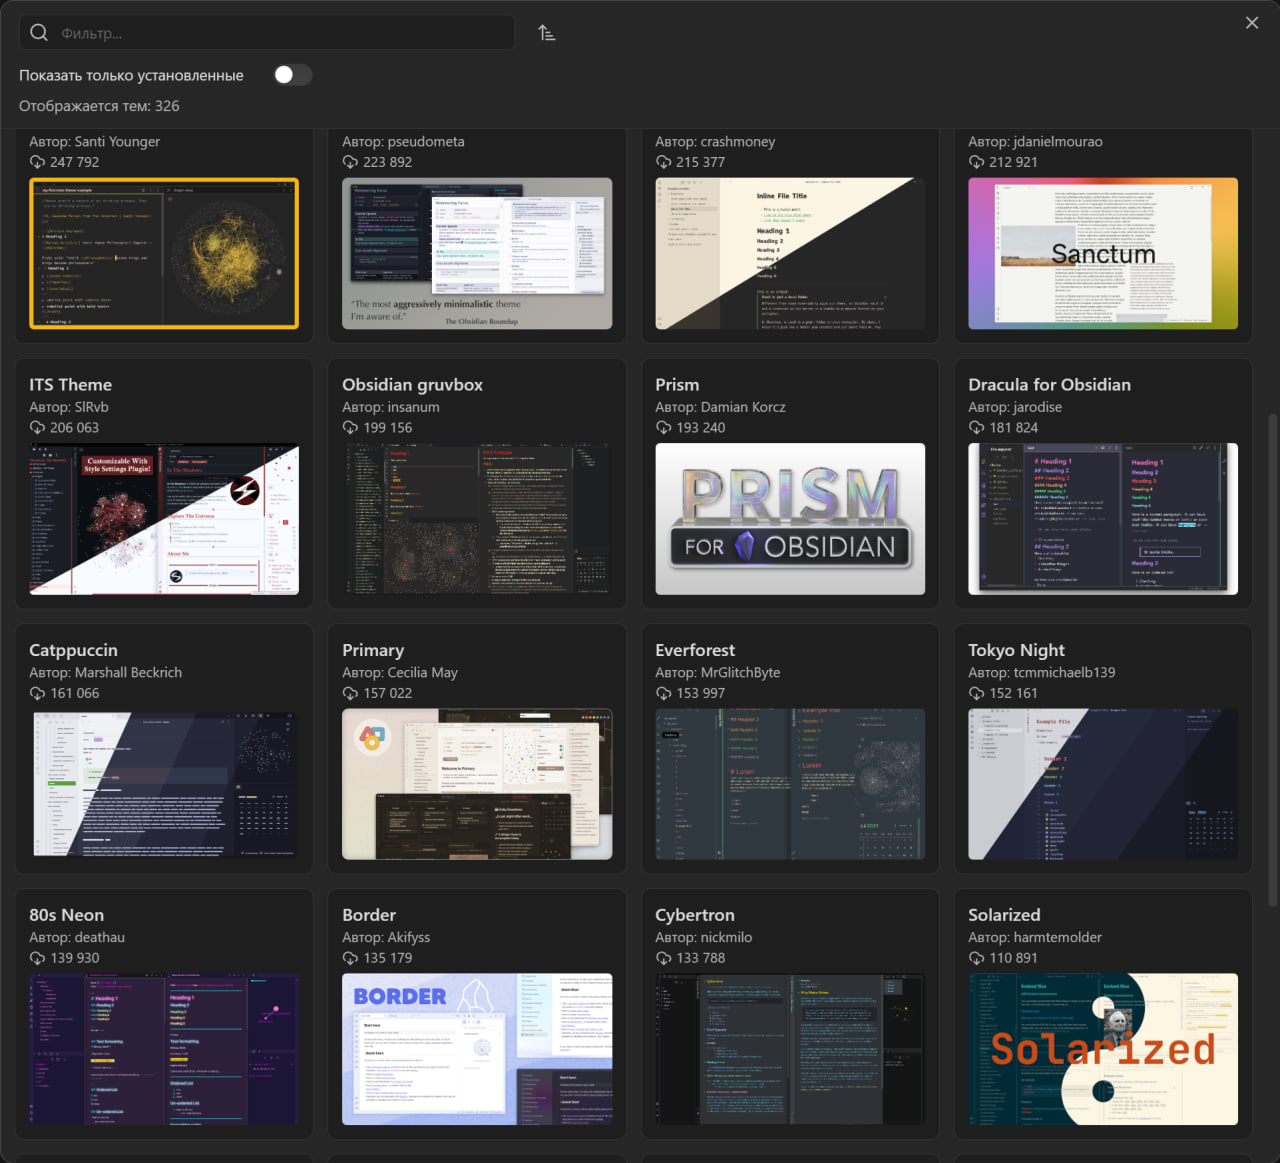Image resolution: width=1280 pixels, height=1163 pixels.
Task: Click download icon beside Catppuccin's 161 066
Action: pyautogui.click(x=37, y=693)
